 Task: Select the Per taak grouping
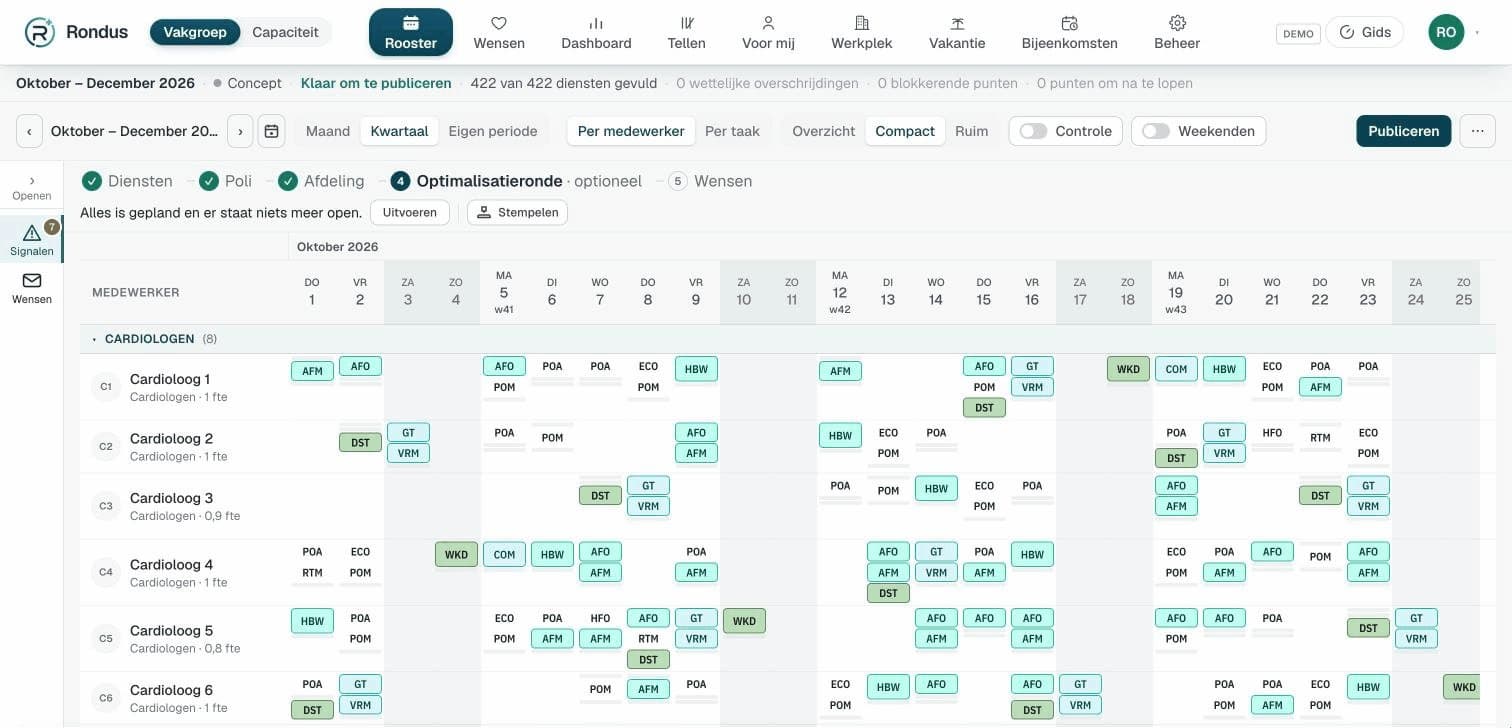pyautogui.click(x=732, y=131)
